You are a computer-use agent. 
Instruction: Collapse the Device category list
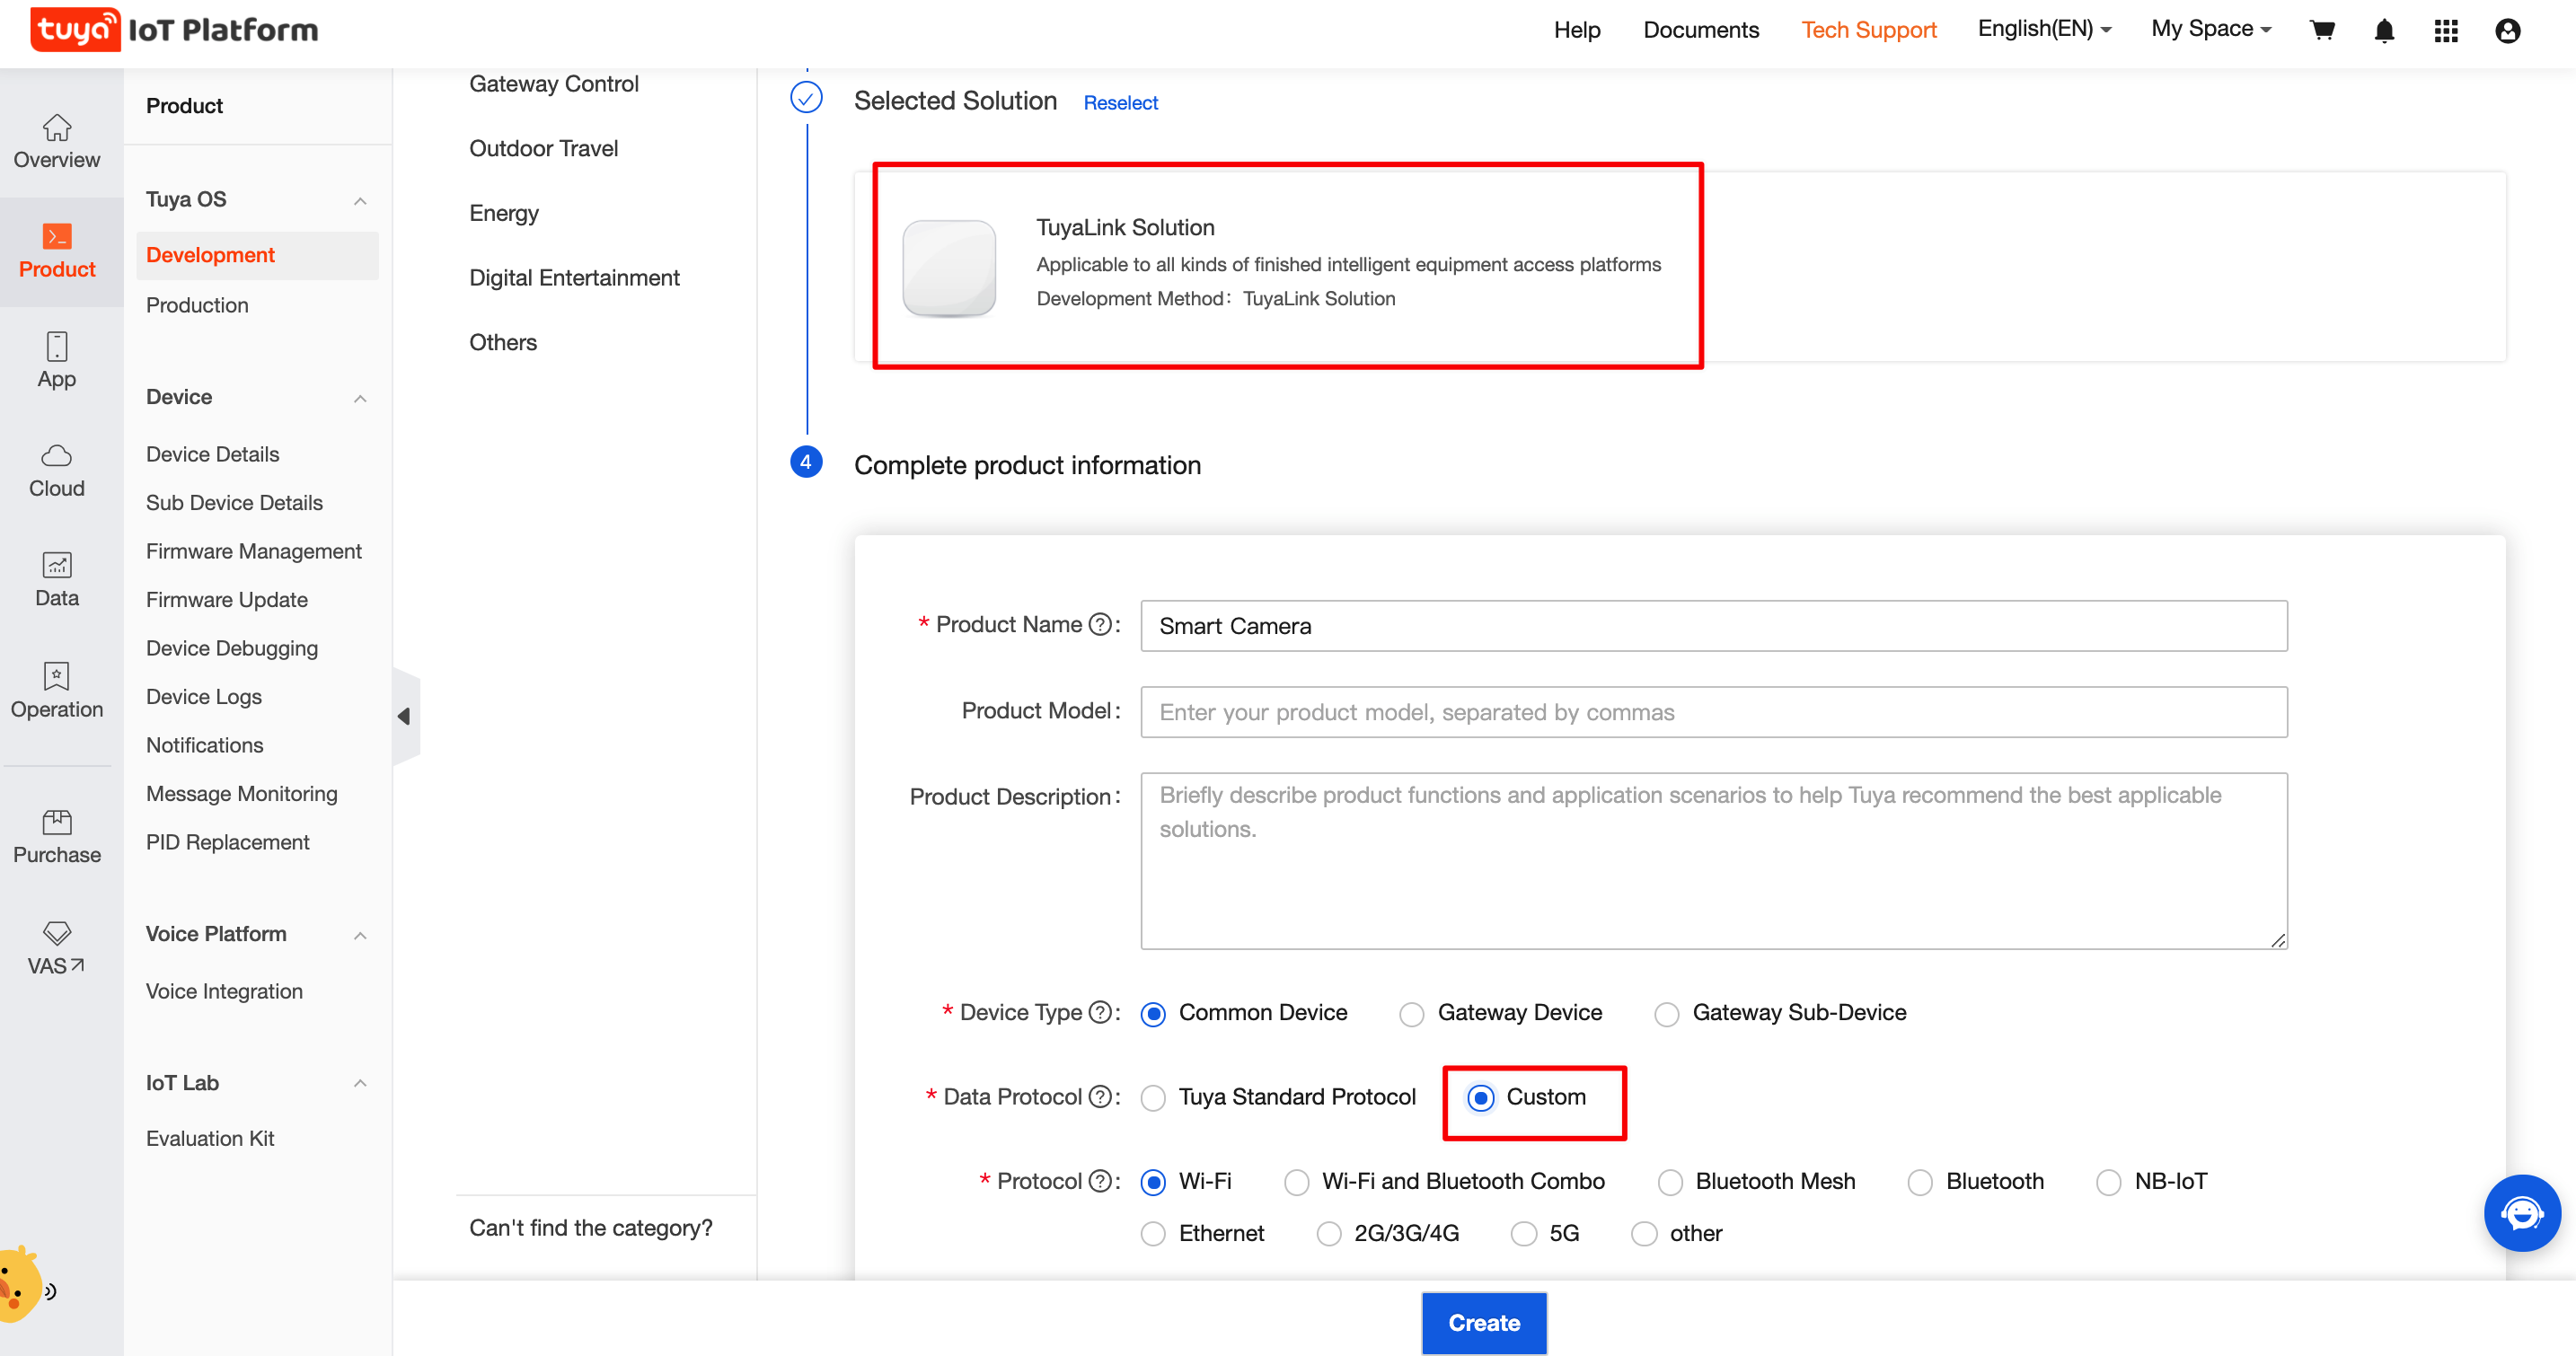click(x=361, y=398)
